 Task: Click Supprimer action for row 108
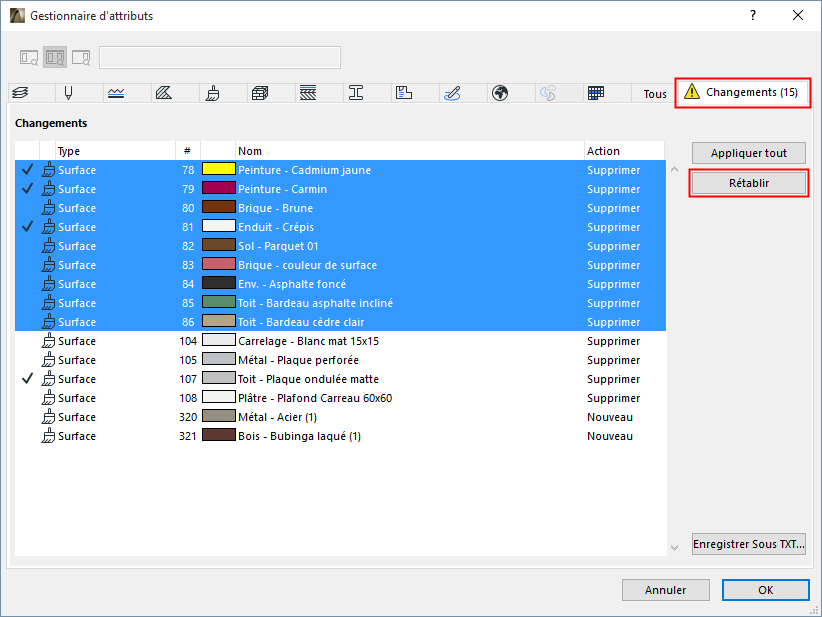[x=613, y=398]
